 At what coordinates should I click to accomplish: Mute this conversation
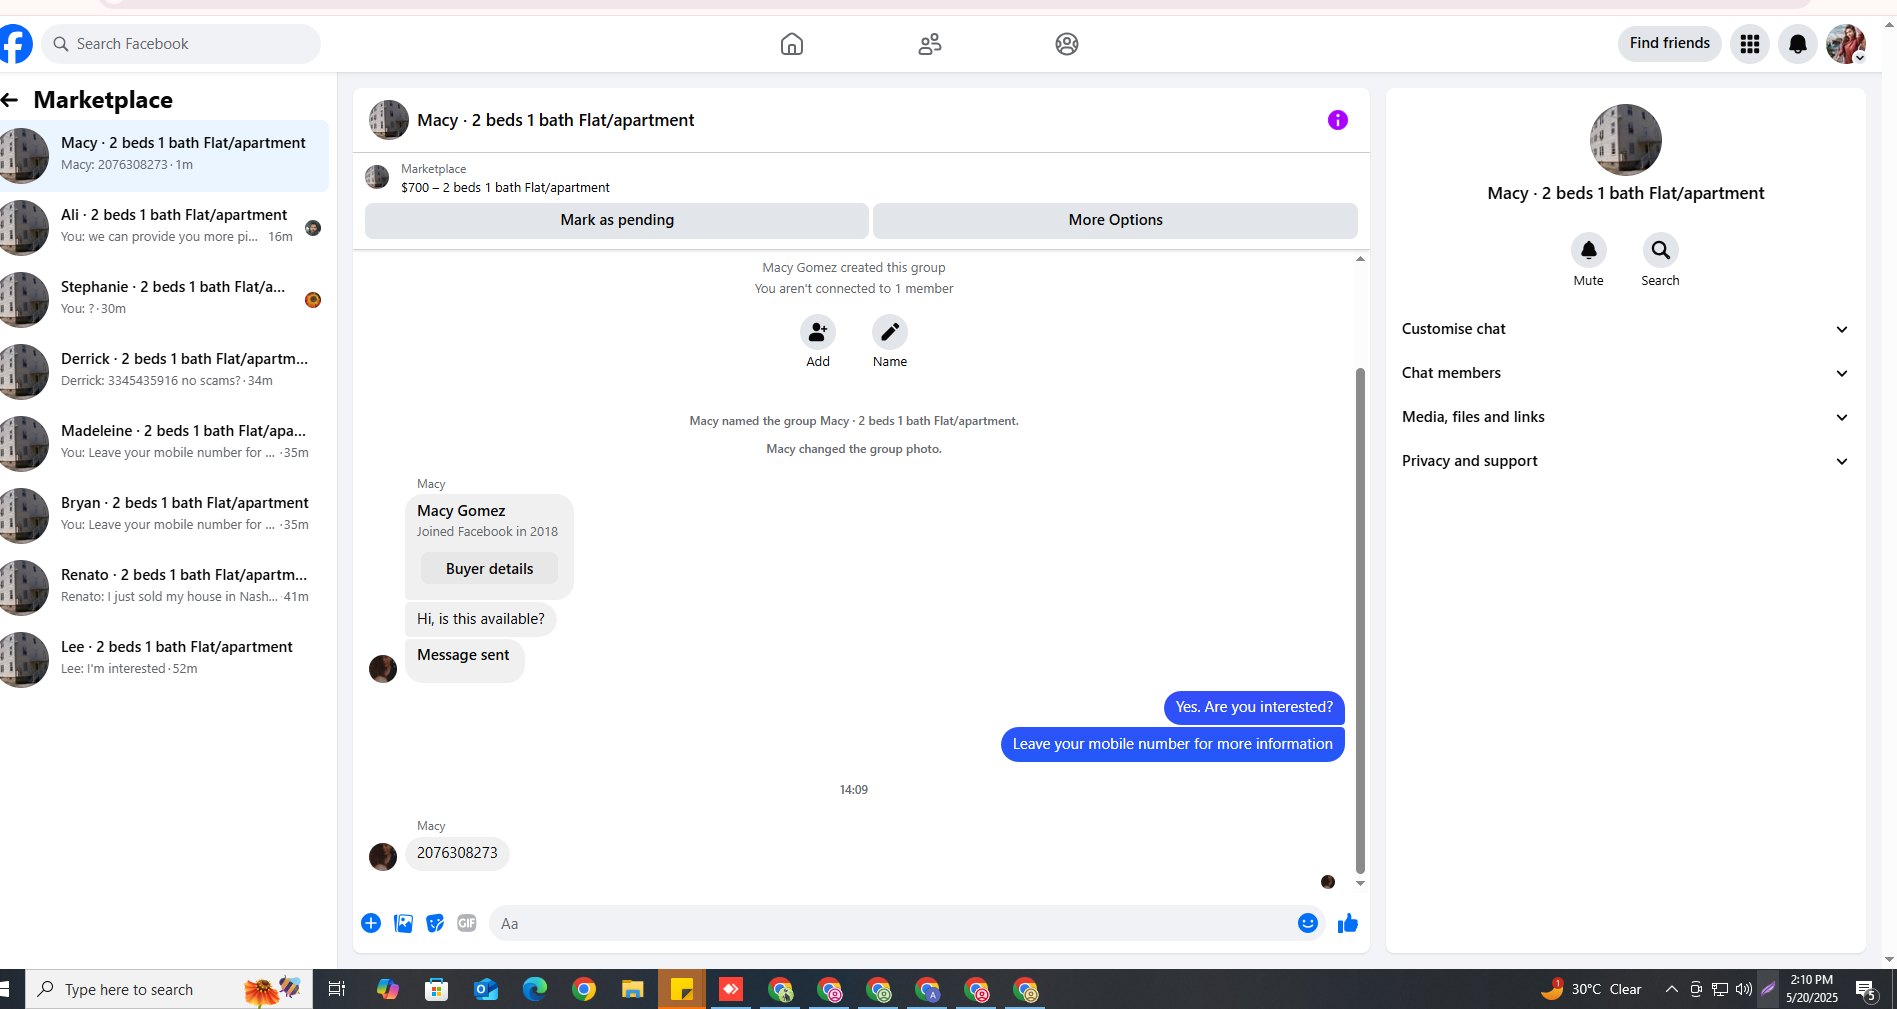(x=1589, y=250)
